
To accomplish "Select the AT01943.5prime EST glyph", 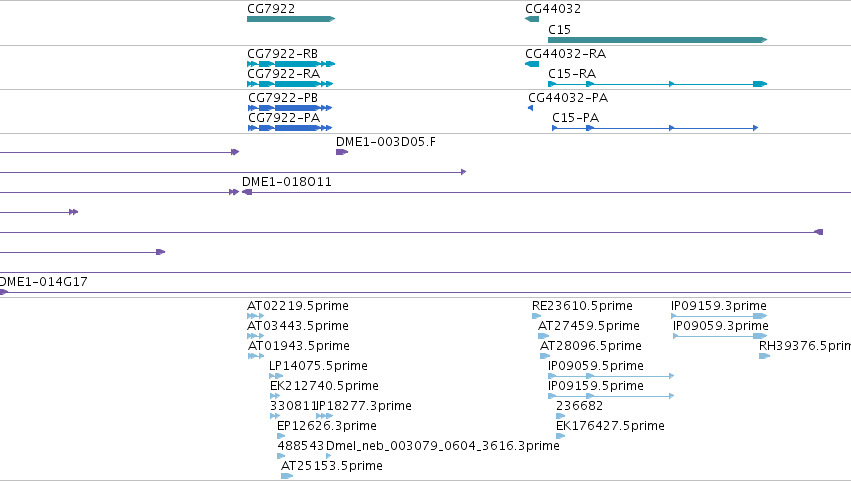I will [x=256, y=356].
